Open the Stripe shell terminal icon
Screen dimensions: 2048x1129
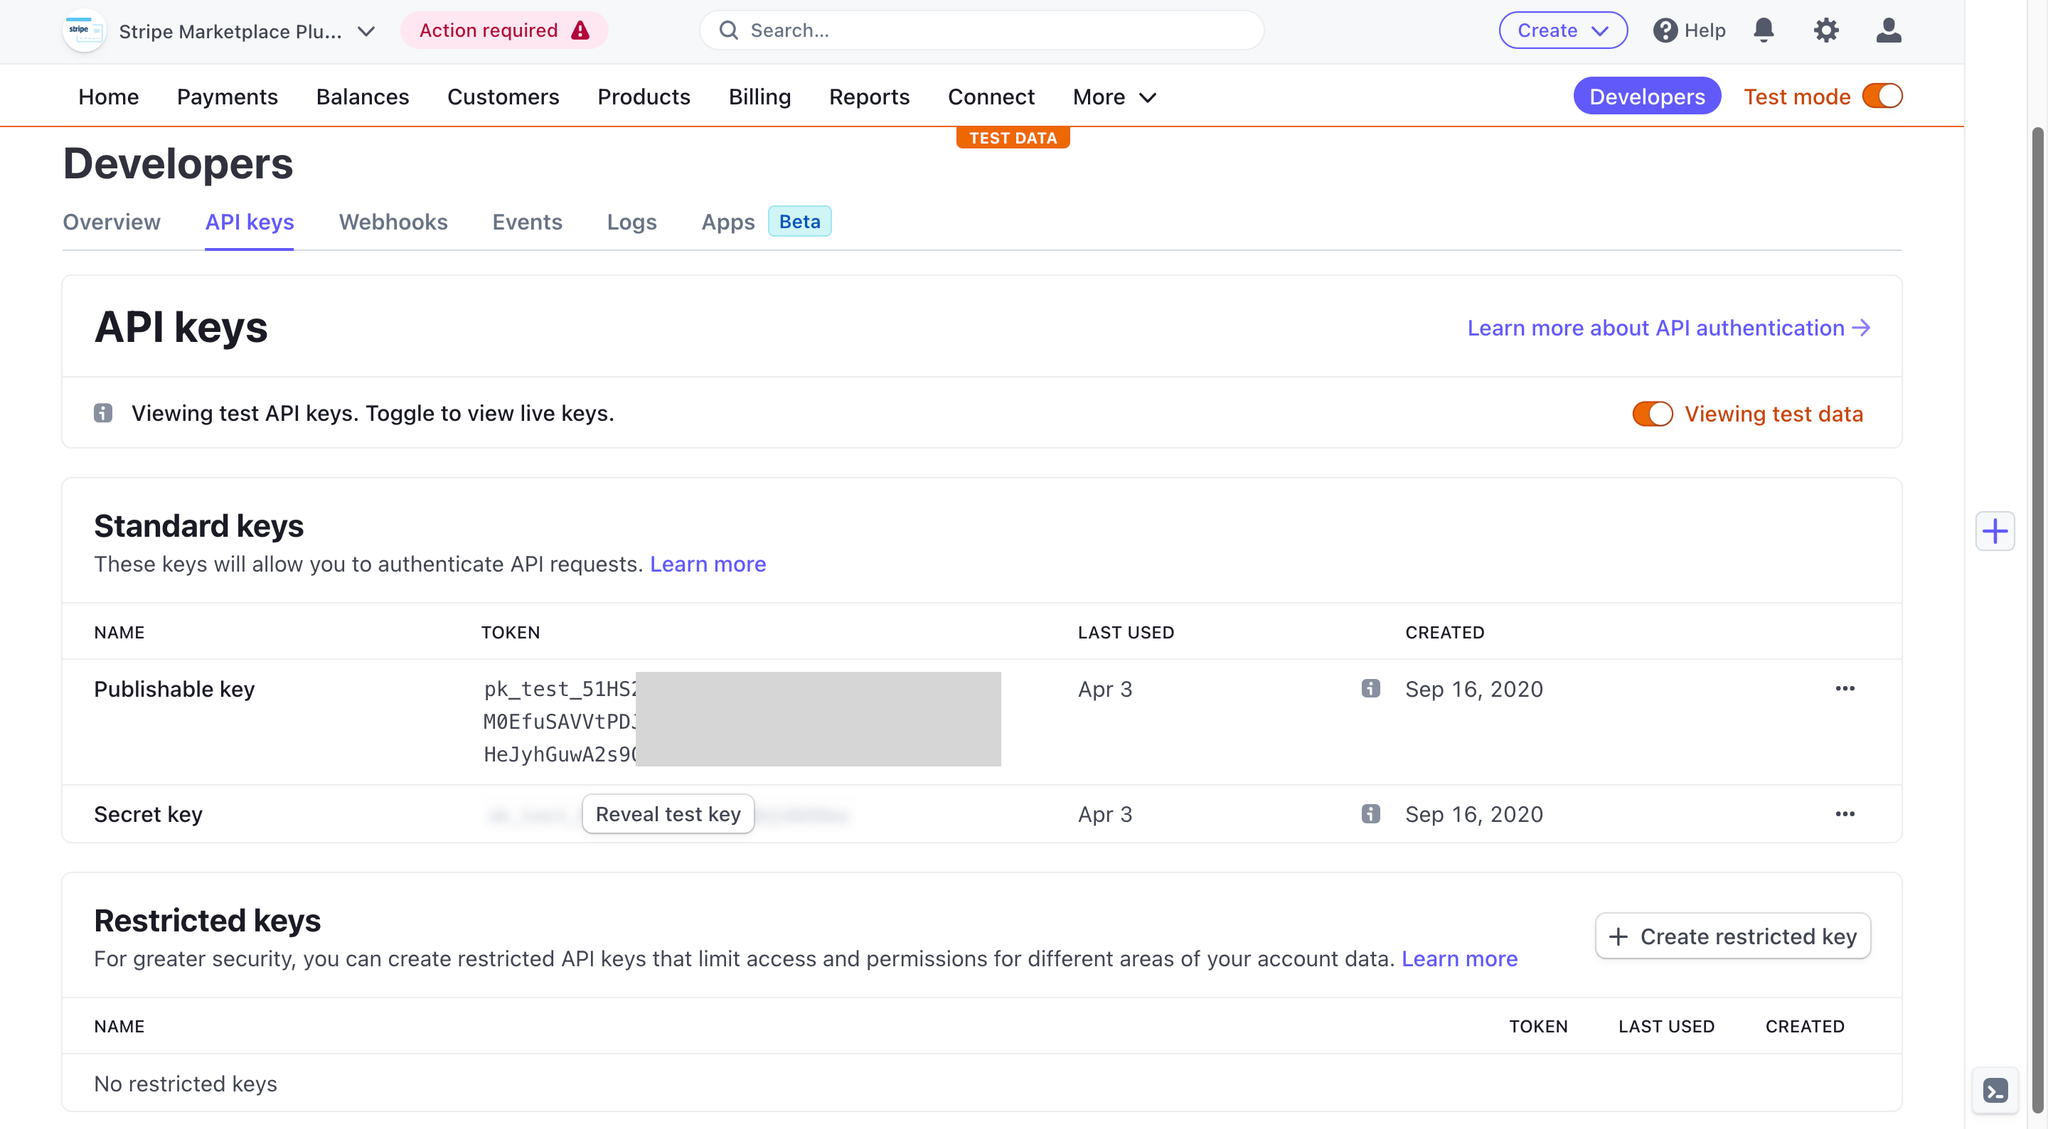click(x=1995, y=1091)
